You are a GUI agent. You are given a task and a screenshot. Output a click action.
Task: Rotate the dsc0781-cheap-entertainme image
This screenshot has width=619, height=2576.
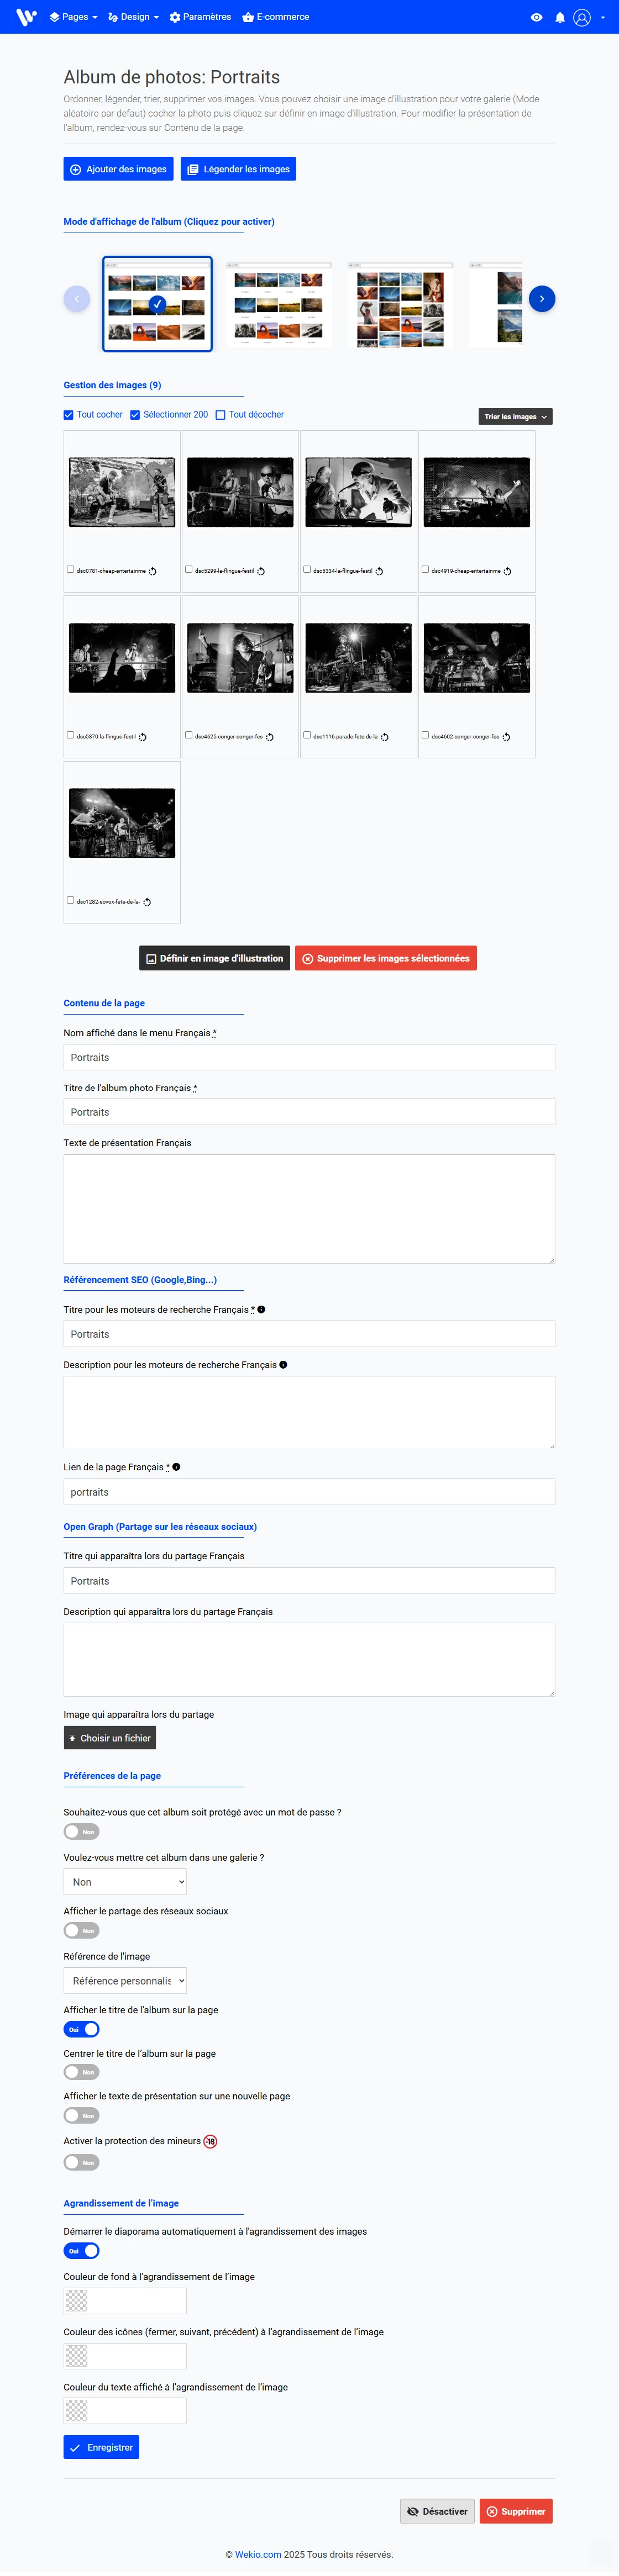click(153, 571)
